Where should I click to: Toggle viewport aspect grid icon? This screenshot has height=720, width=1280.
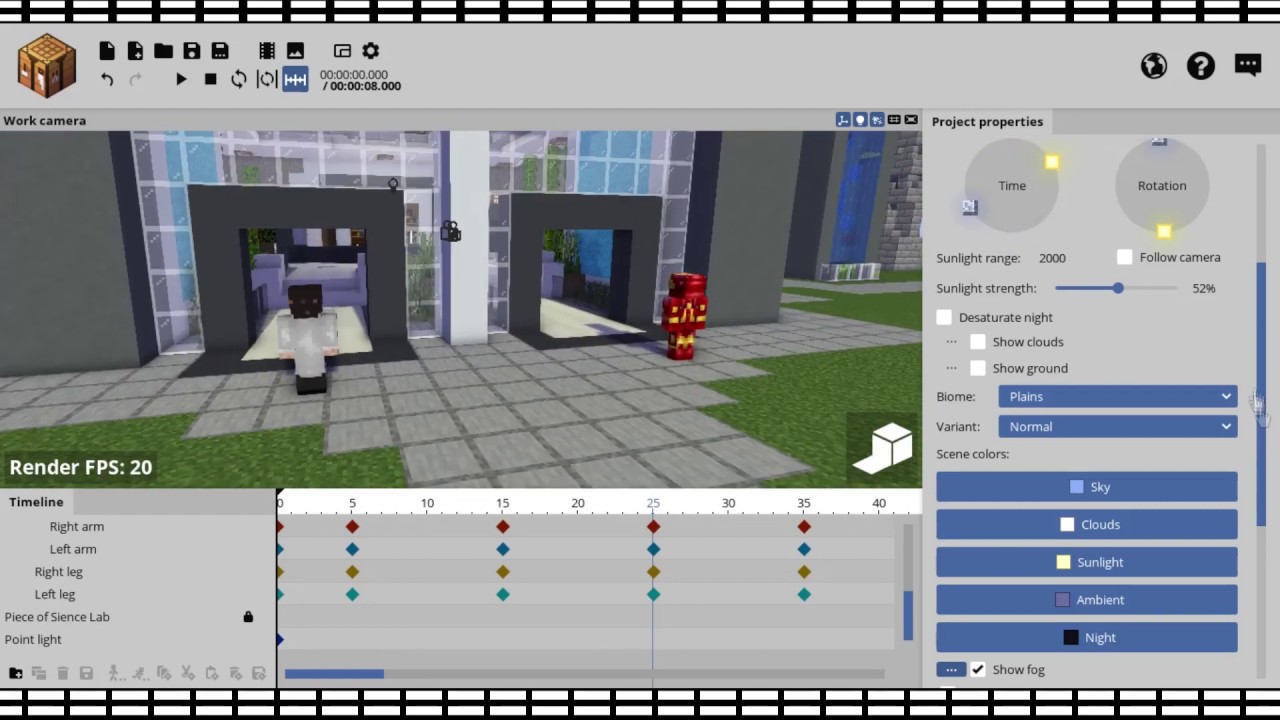point(894,120)
